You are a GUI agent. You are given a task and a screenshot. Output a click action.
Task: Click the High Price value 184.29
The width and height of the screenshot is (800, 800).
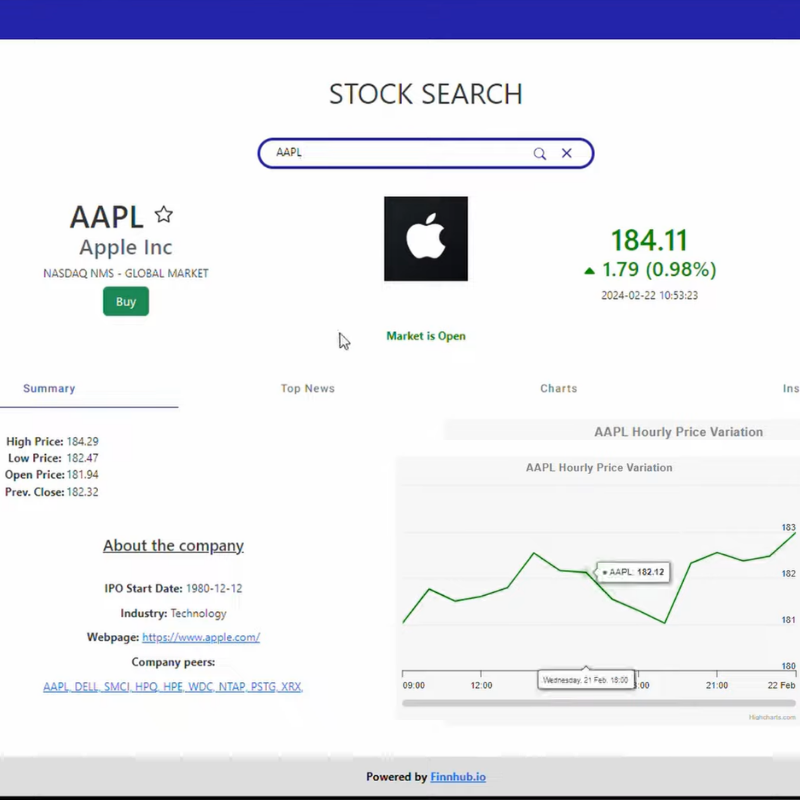pos(83,441)
